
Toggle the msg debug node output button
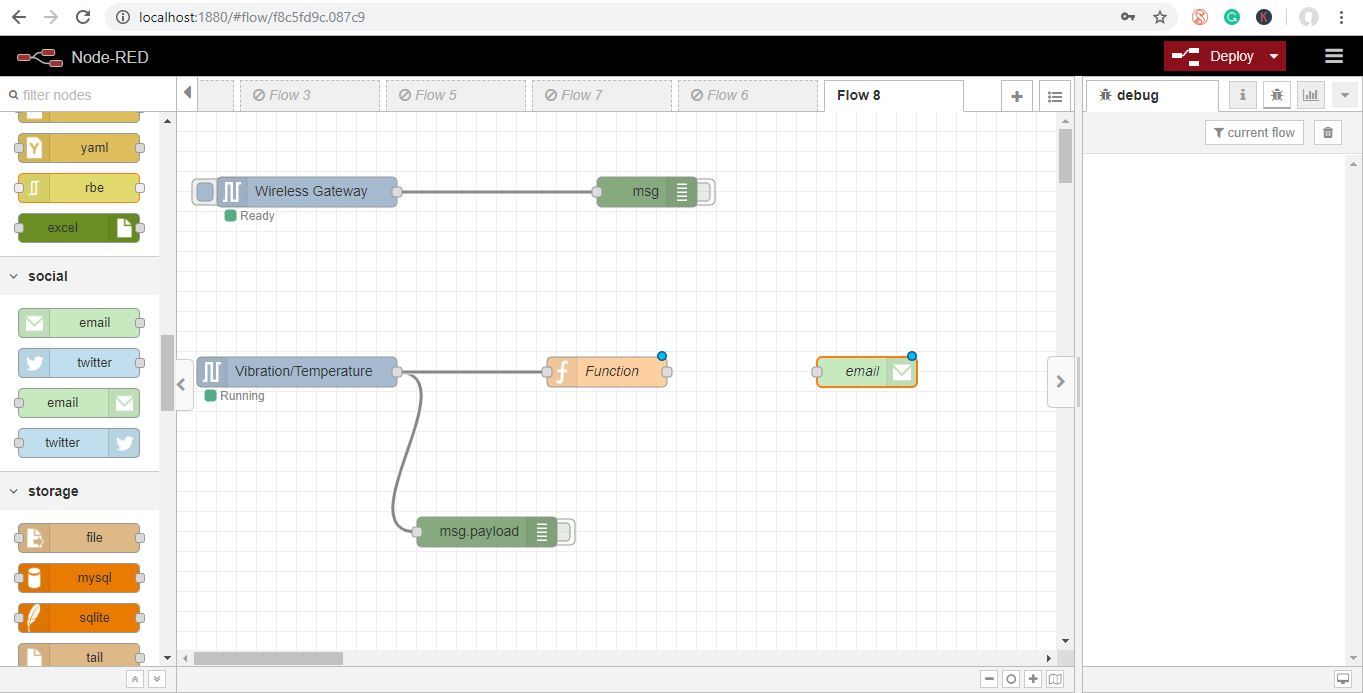pyautogui.click(x=705, y=192)
